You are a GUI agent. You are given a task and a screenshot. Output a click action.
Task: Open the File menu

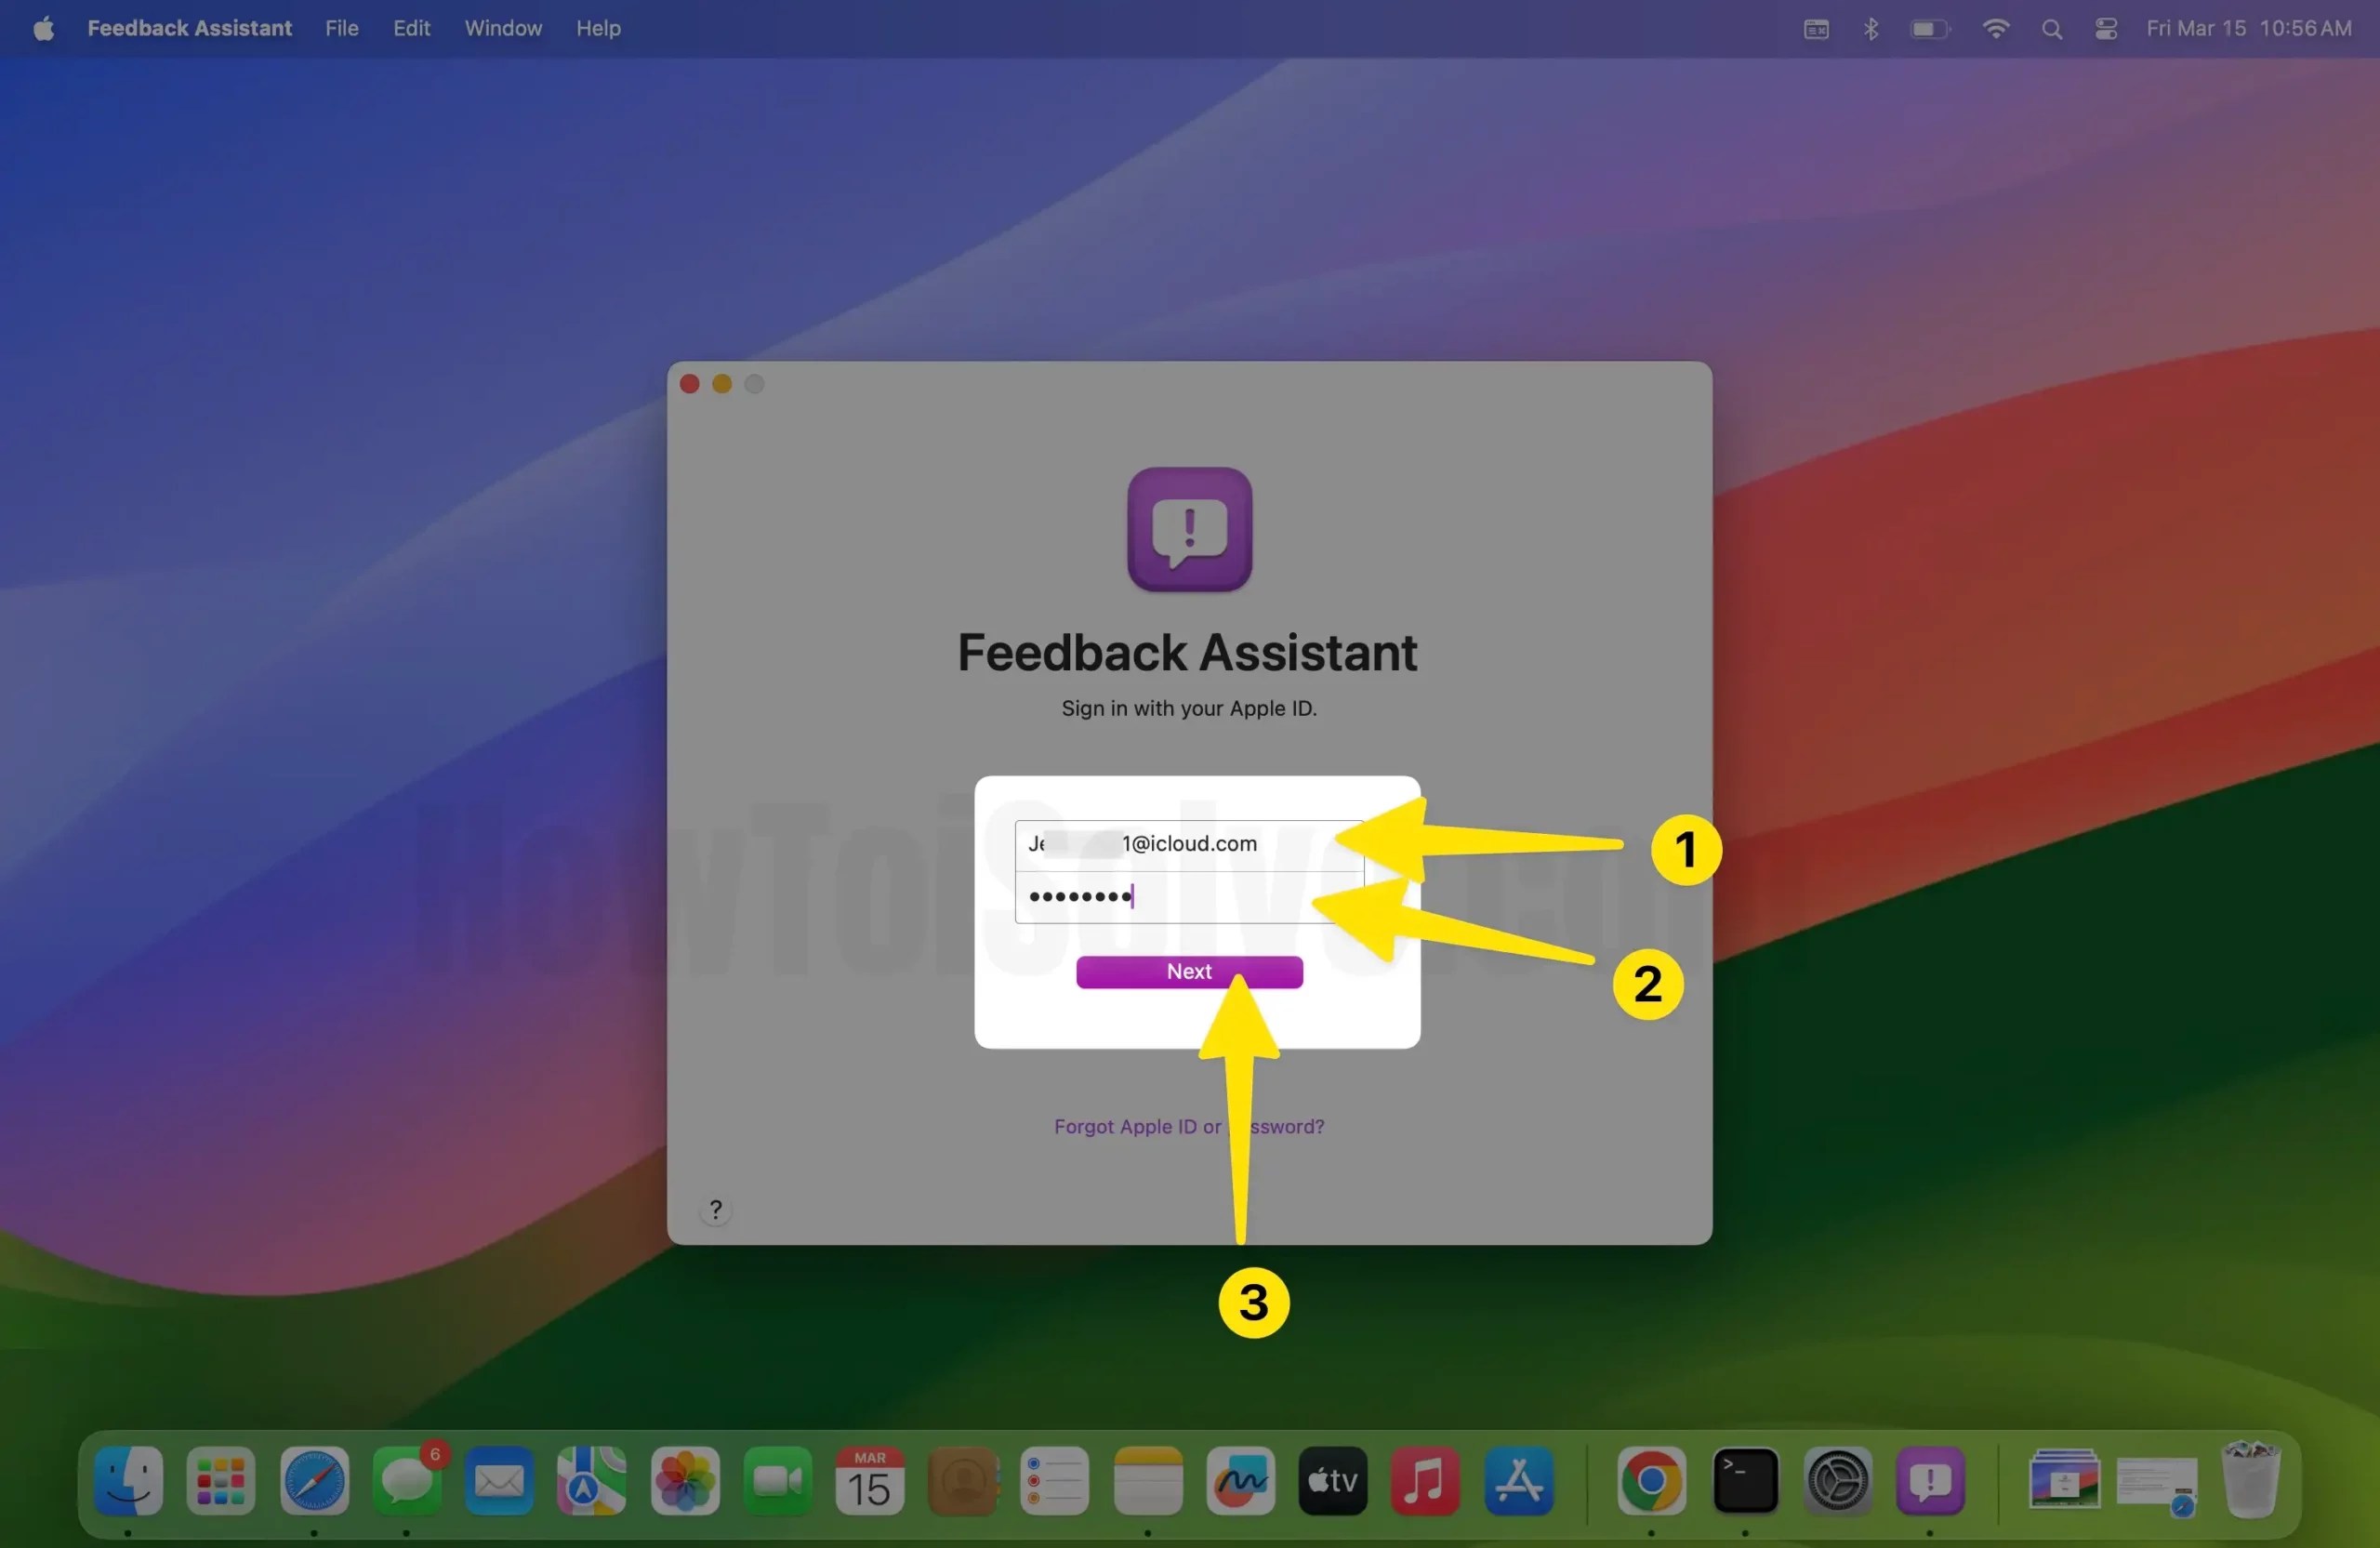(x=341, y=28)
